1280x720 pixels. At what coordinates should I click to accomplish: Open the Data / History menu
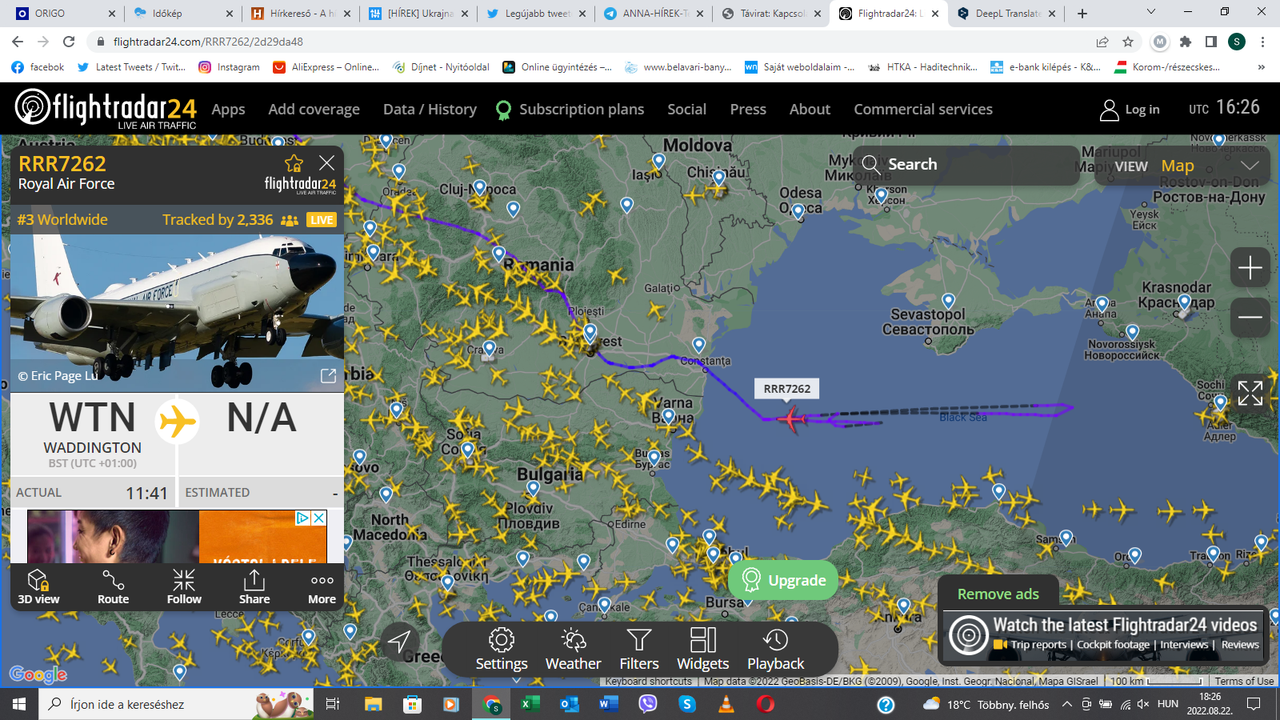coord(430,109)
